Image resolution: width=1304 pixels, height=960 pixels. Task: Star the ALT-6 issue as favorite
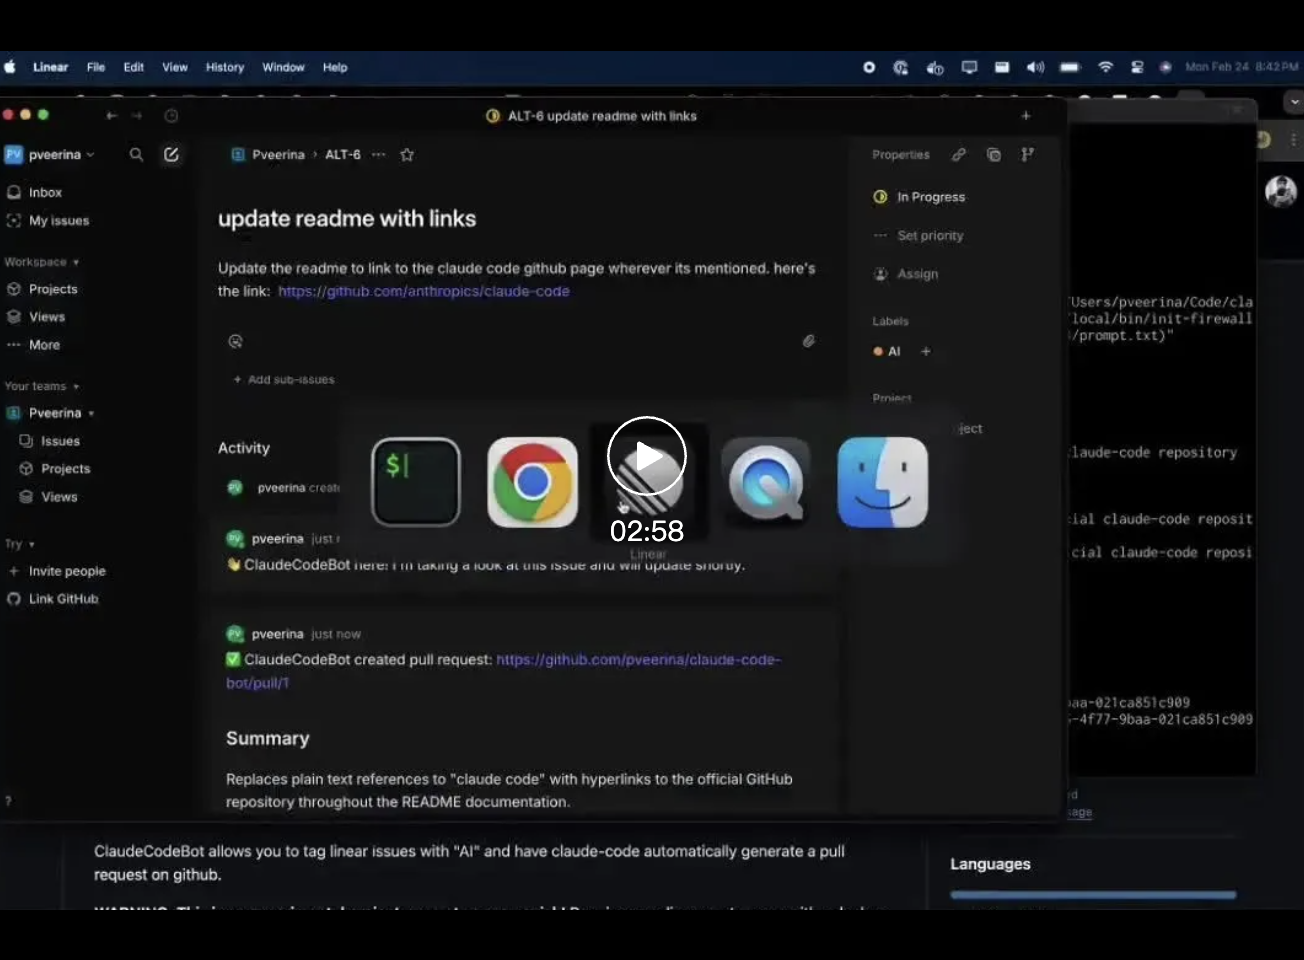point(407,155)
